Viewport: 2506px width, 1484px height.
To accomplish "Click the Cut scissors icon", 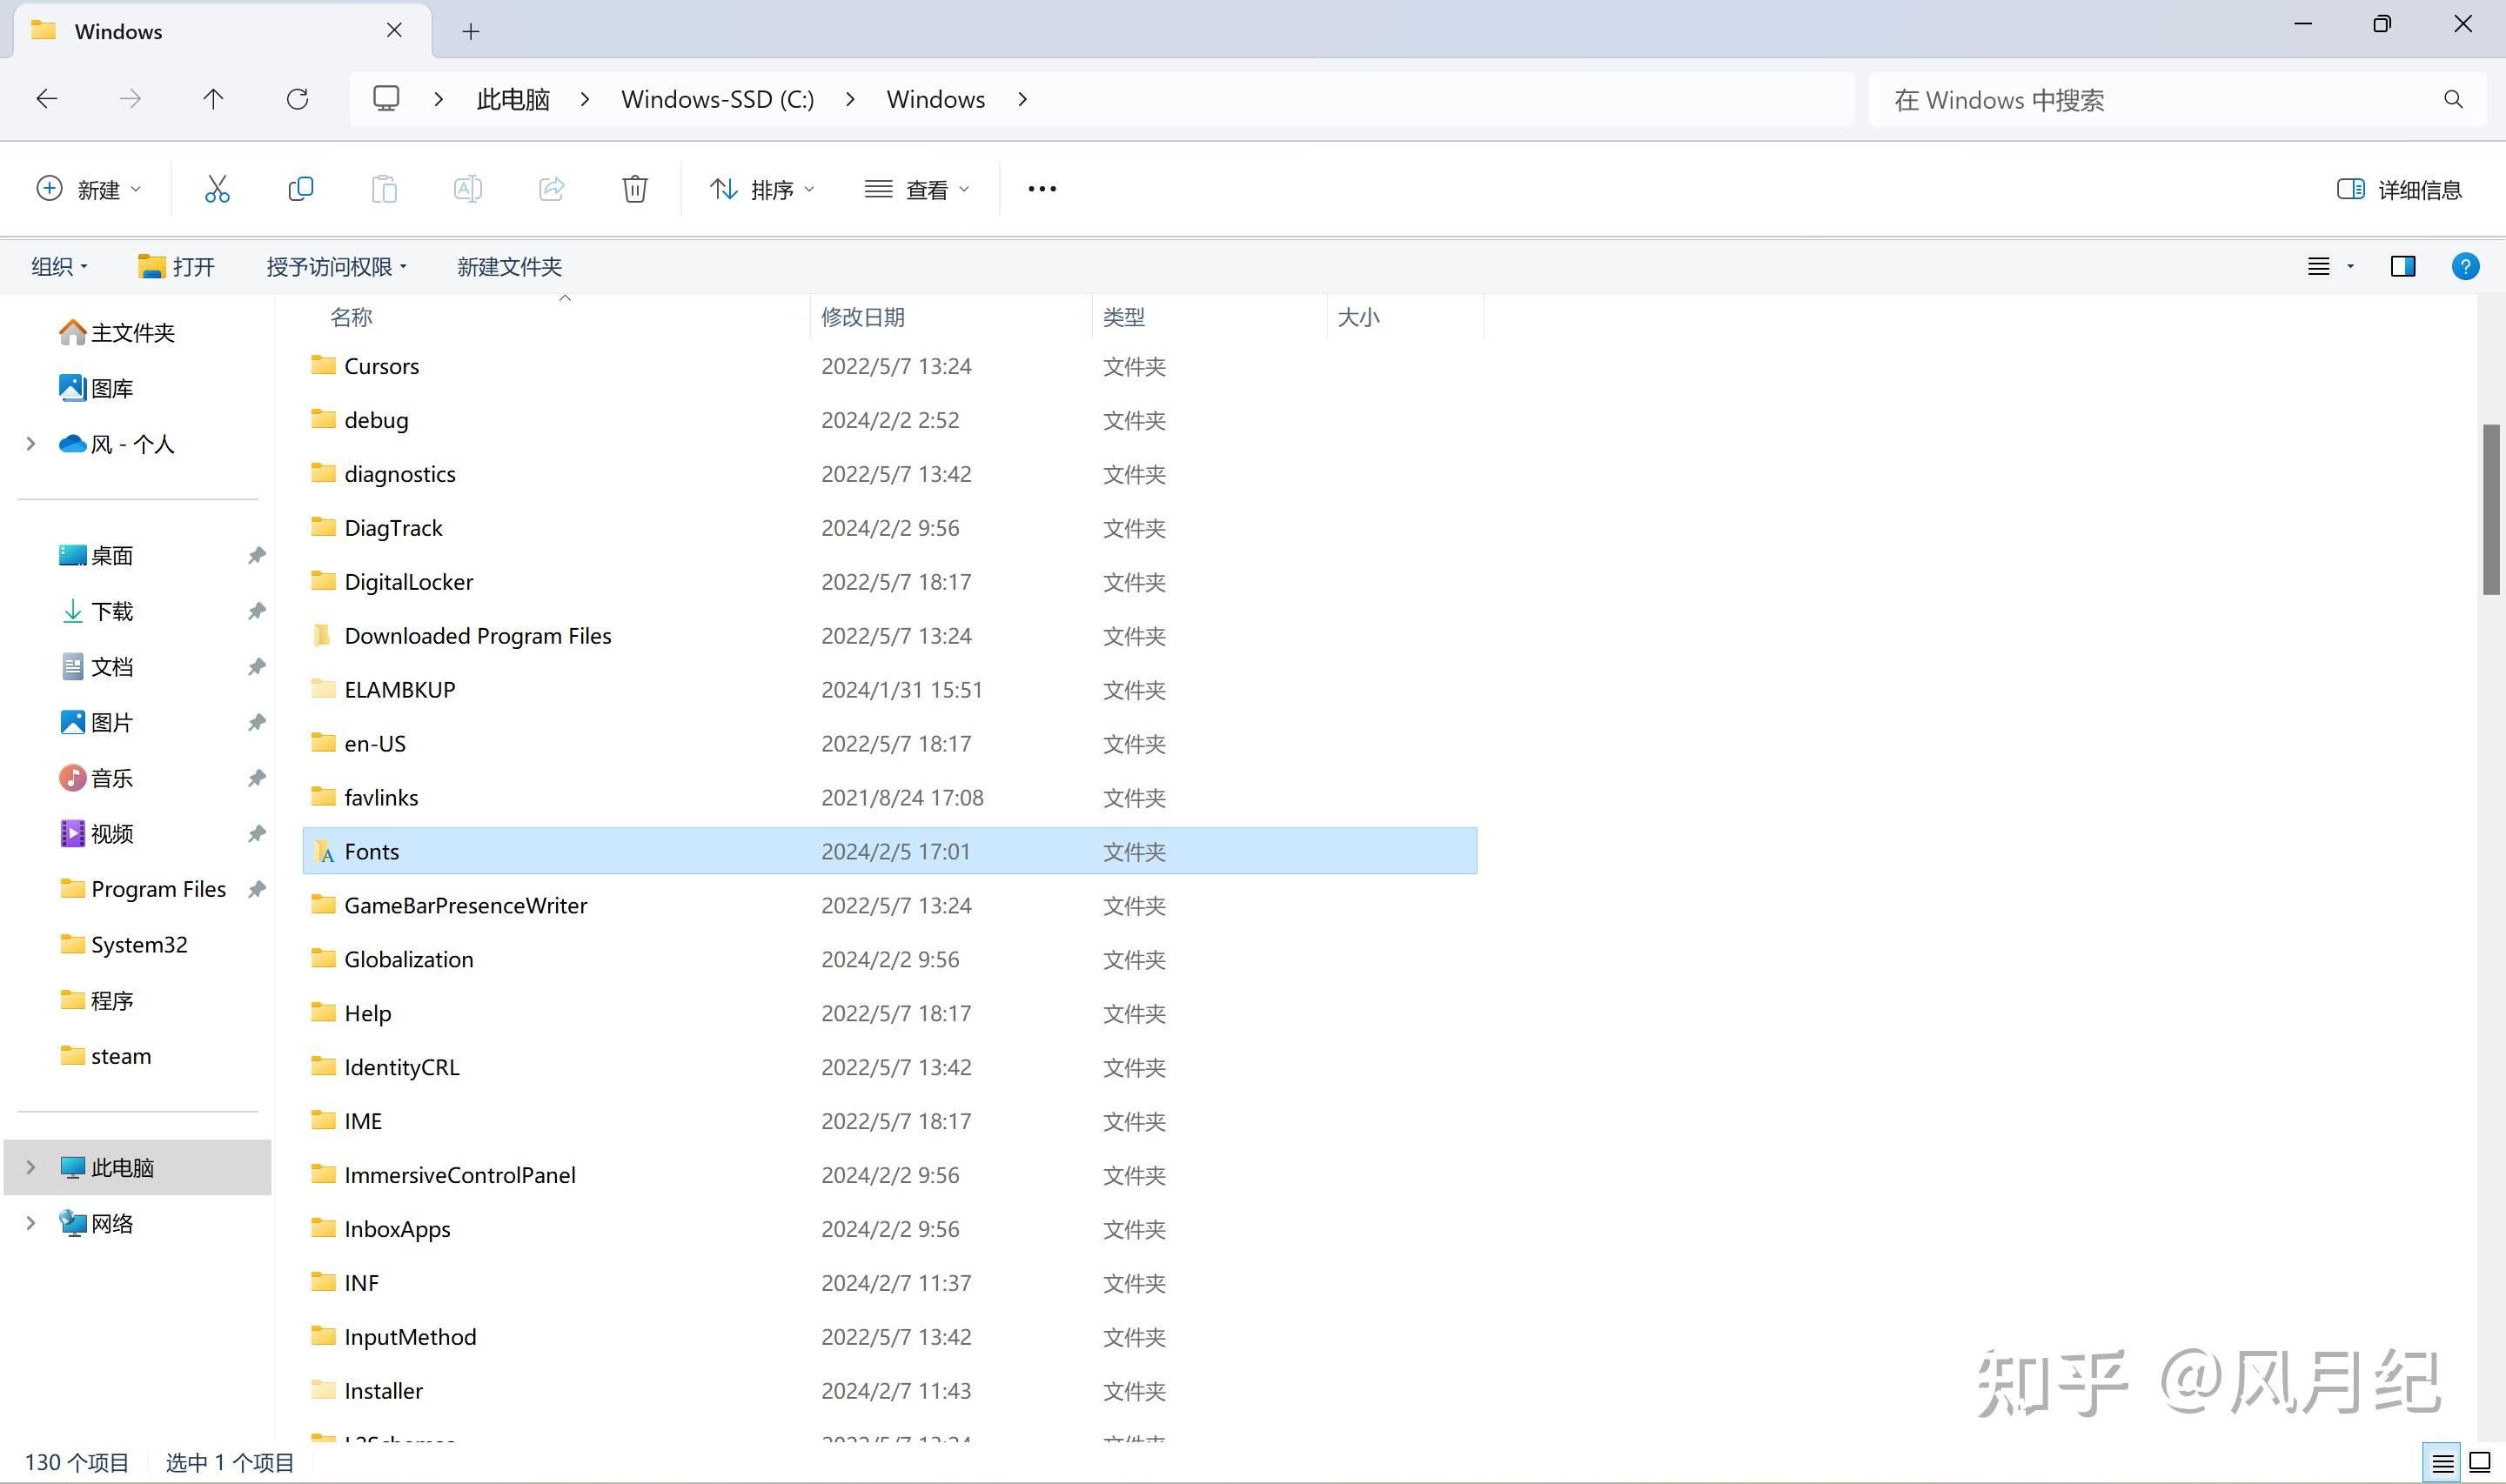I will click(217, 189).
